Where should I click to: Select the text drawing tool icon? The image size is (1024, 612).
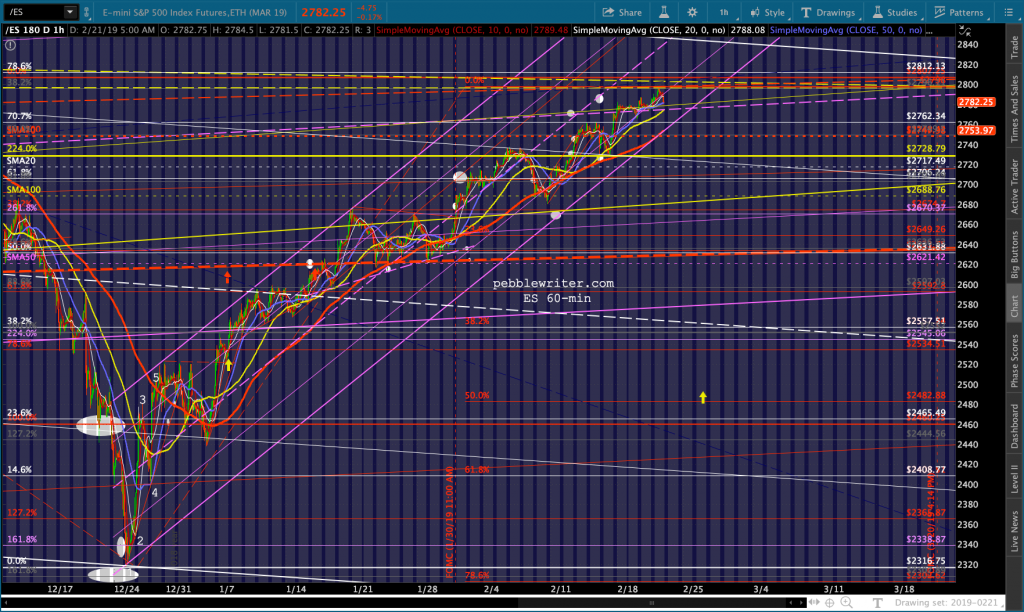pyautogui.click(x=877, y=602)
